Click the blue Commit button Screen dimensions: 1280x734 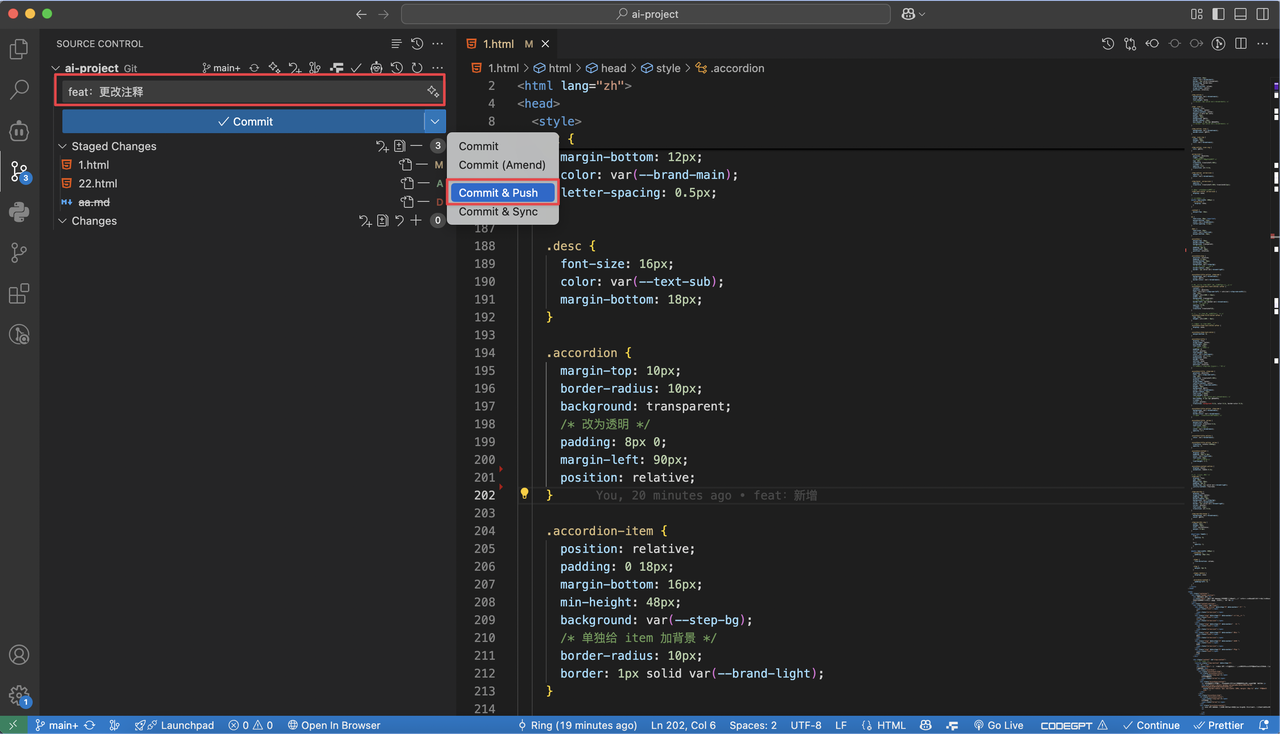pos(243,121)
